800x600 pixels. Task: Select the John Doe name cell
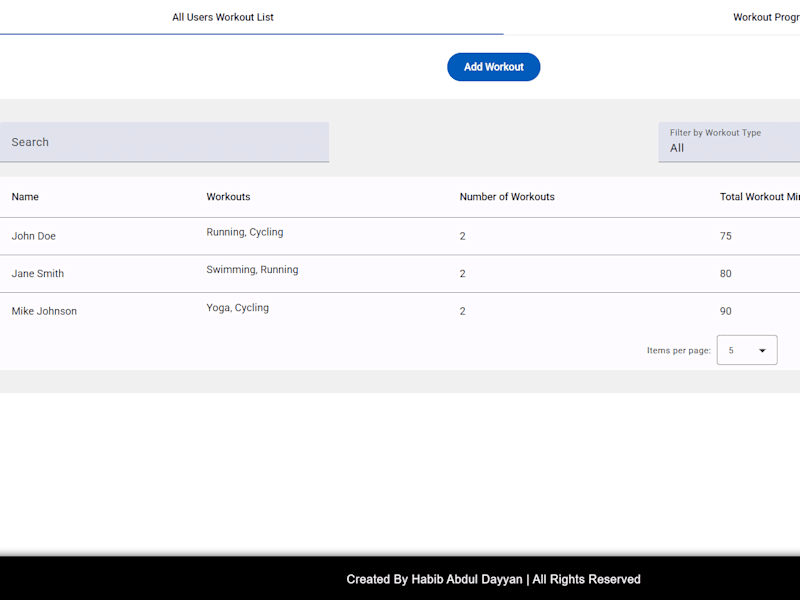pyautogui.click(x=34, y=236)
